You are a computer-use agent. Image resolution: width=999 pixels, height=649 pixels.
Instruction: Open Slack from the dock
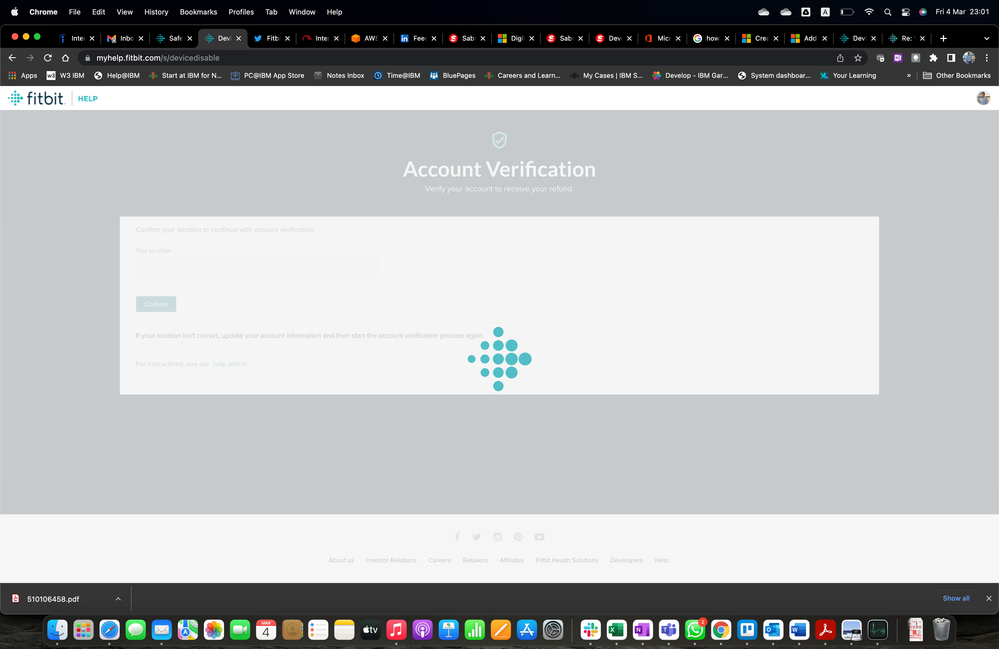pyautogui.click(x=590, y=630)
